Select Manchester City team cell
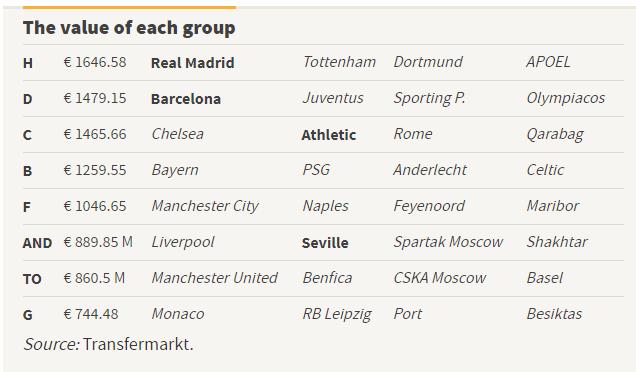636x372 pixels. (x=205, y=206)
